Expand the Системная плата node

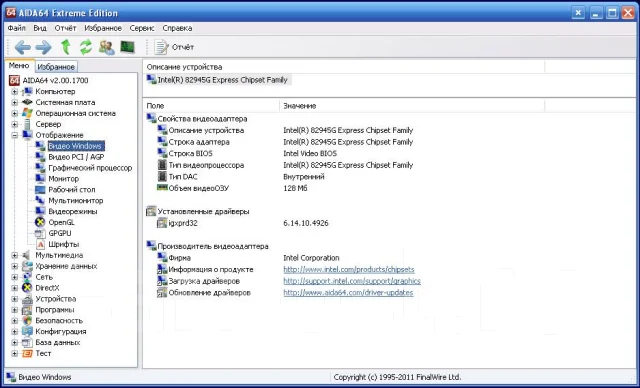(15, 102)
